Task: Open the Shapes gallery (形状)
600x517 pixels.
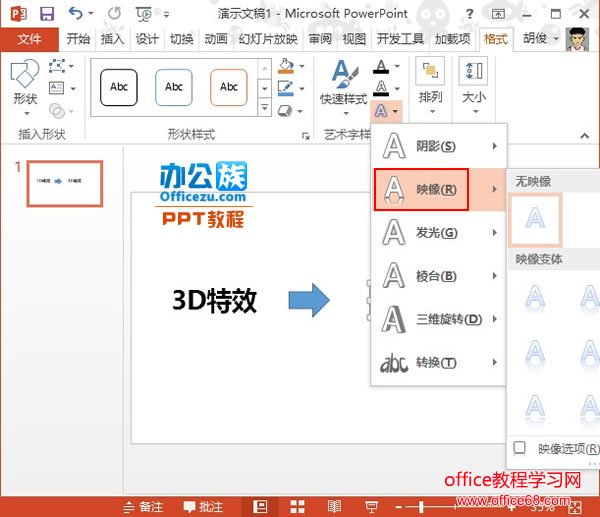Action: 25,88
